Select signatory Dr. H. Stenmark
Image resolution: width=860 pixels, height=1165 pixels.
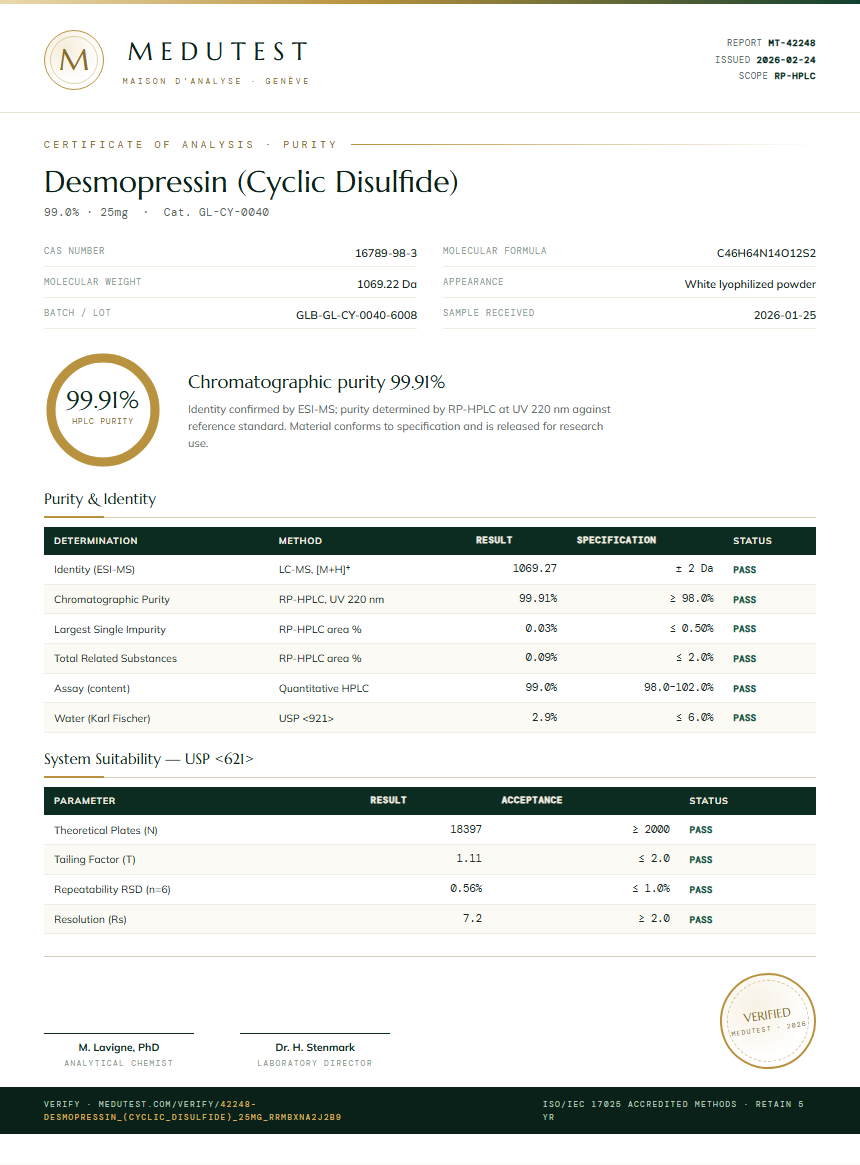(314, 1048)
